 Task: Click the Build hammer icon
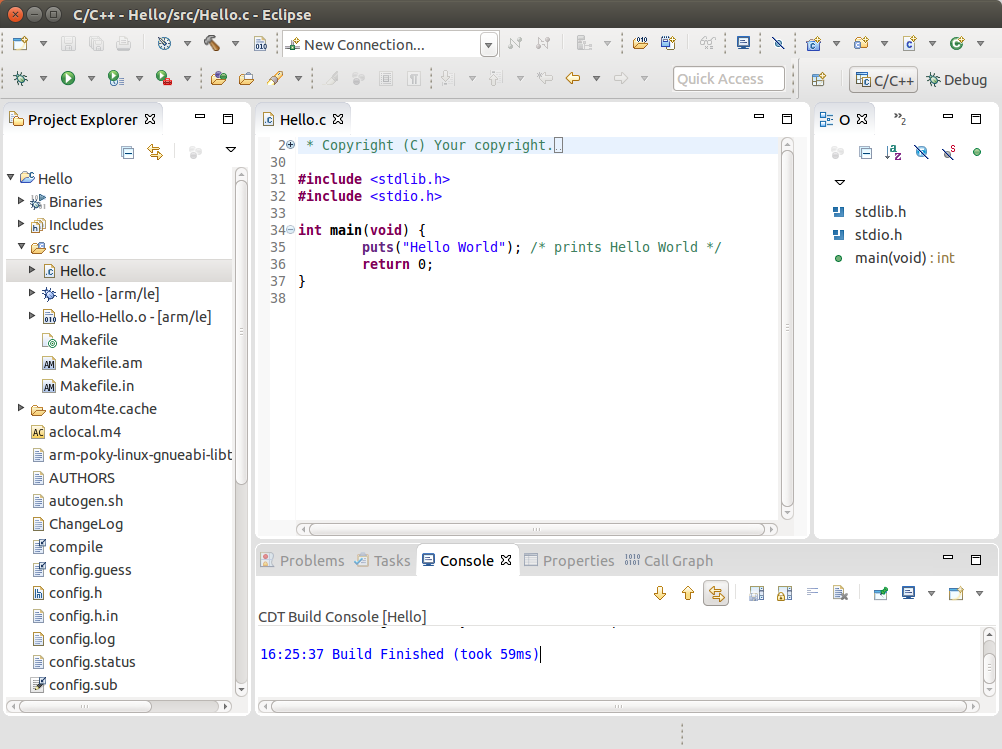(x=211, y=44)
